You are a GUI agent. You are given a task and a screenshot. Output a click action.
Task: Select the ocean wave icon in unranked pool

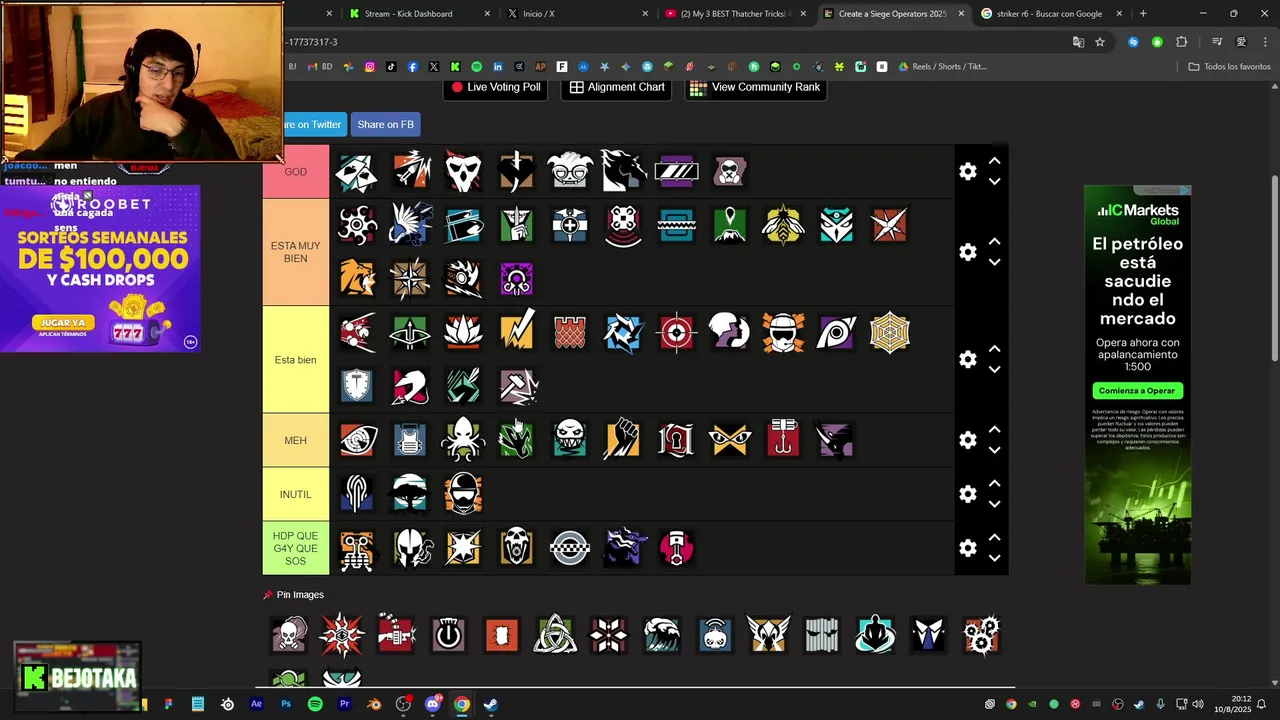point(661,635)
